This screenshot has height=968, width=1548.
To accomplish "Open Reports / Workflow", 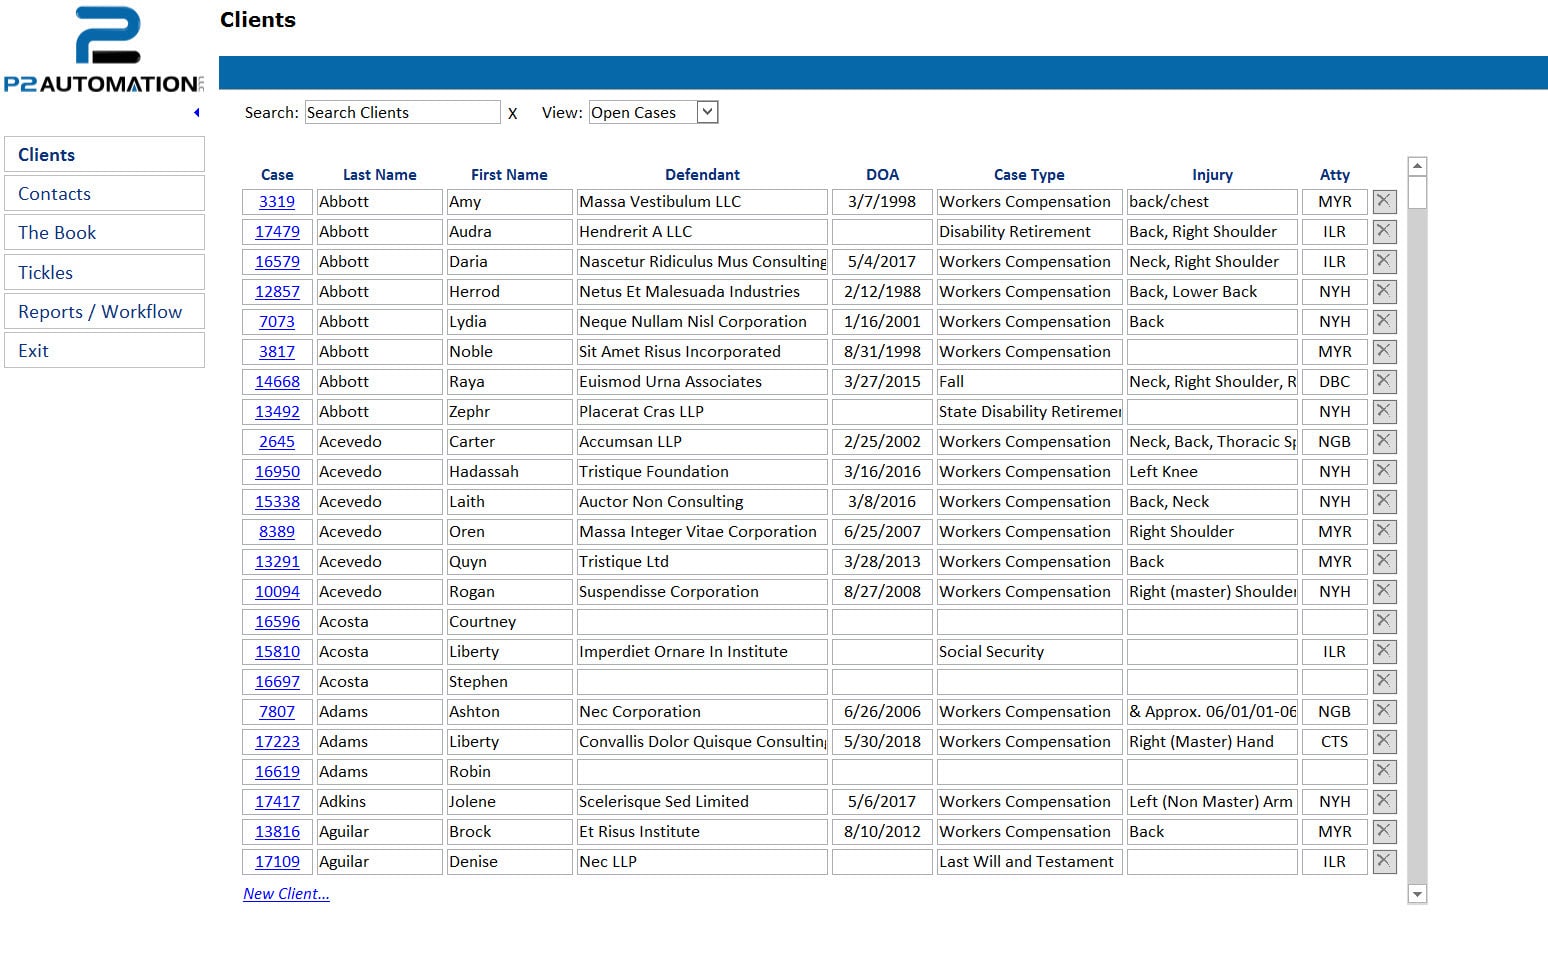I will [104, 311].
